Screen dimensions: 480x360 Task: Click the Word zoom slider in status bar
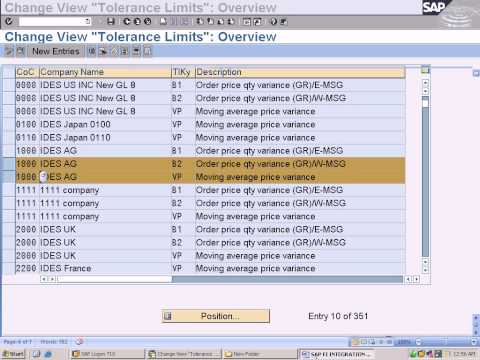445,342
